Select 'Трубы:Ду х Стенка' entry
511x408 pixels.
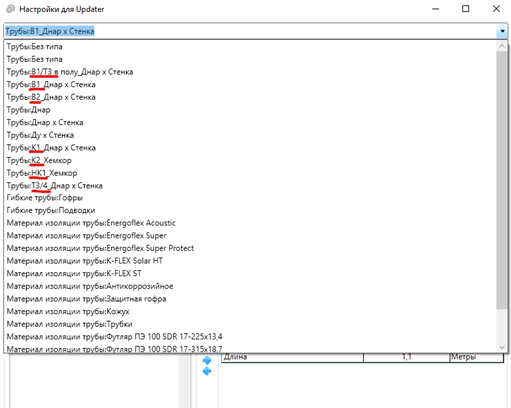click(x=40, y=135)
